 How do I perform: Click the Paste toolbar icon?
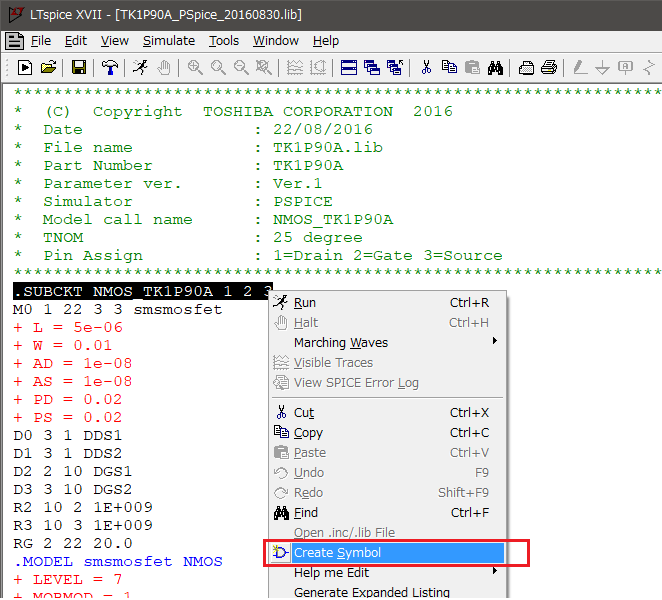click(472, 68)
